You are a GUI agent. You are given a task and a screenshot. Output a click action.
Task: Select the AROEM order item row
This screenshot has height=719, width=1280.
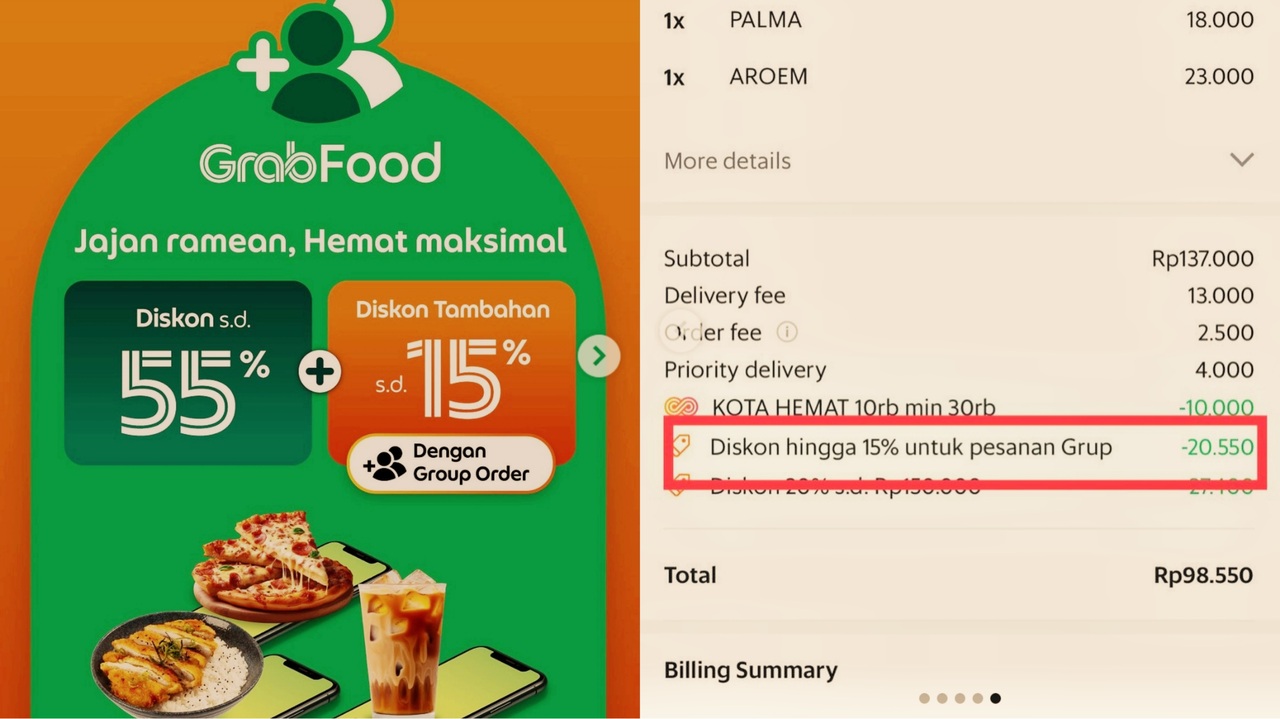coord(959,76)
